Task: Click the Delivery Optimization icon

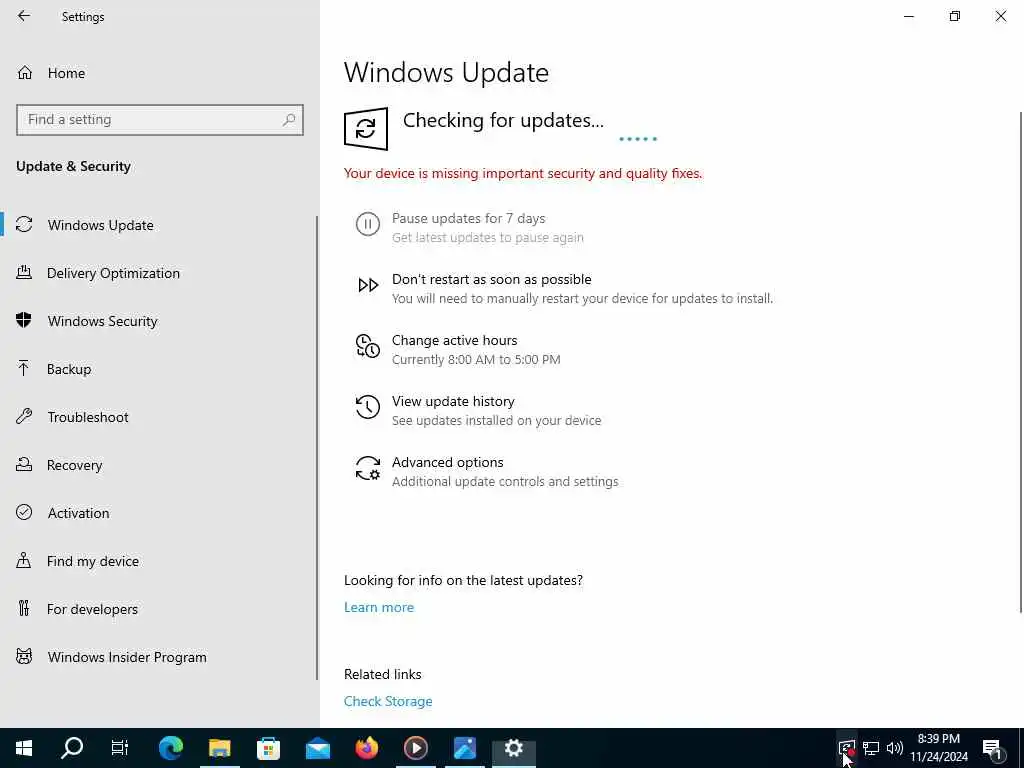Action: coord(24,272)
